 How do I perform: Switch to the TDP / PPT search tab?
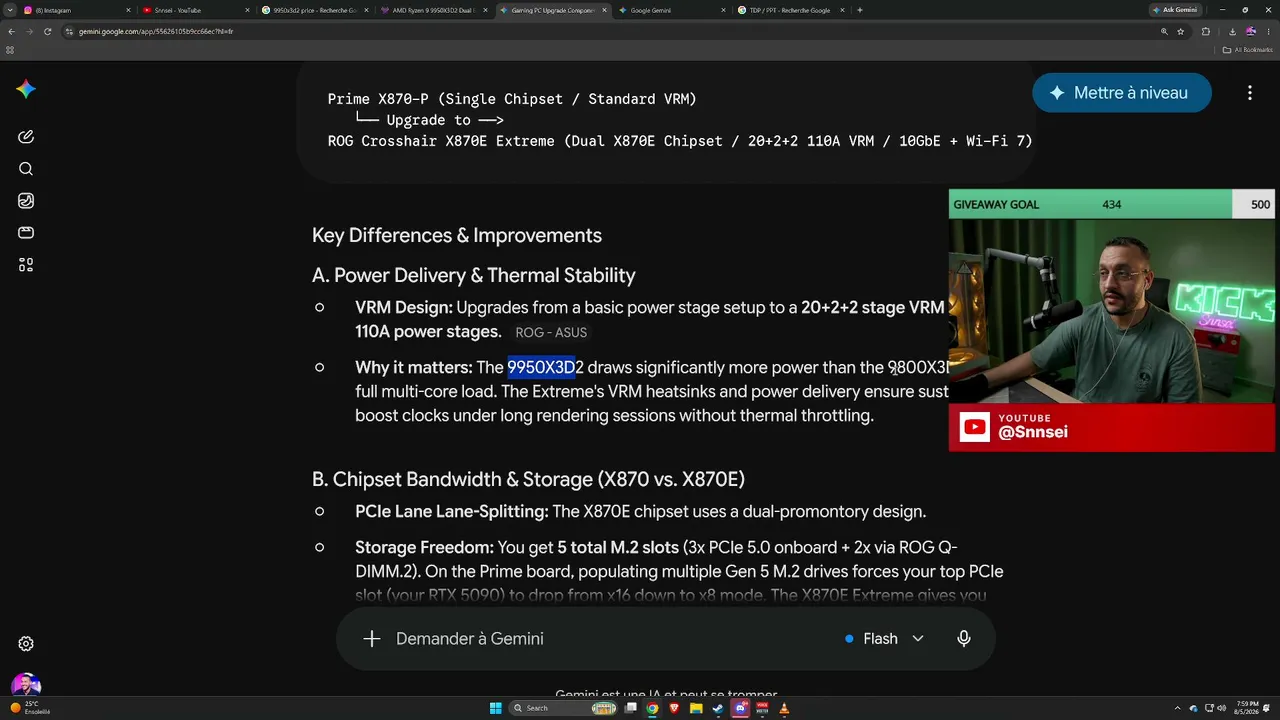click(789, 10)
